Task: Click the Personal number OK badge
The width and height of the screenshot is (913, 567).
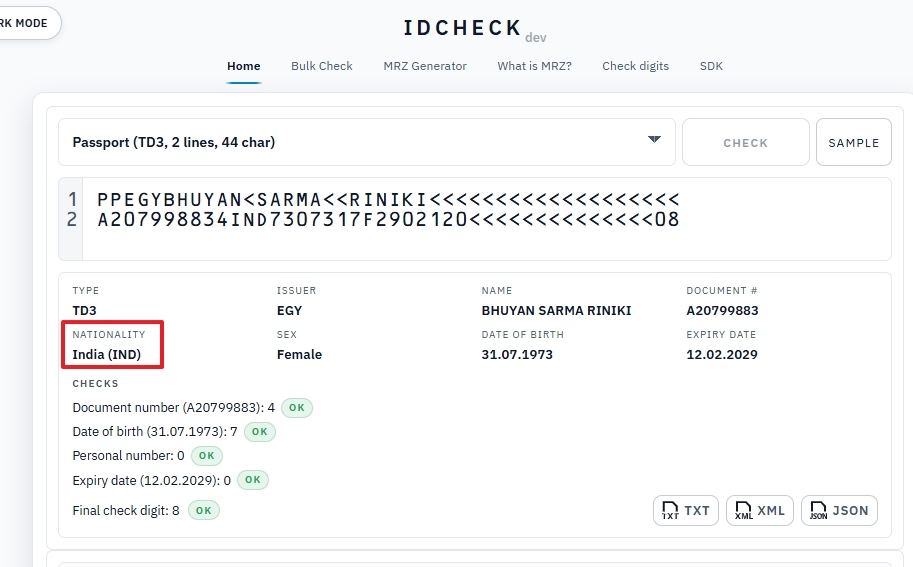Action: (206, 456)
